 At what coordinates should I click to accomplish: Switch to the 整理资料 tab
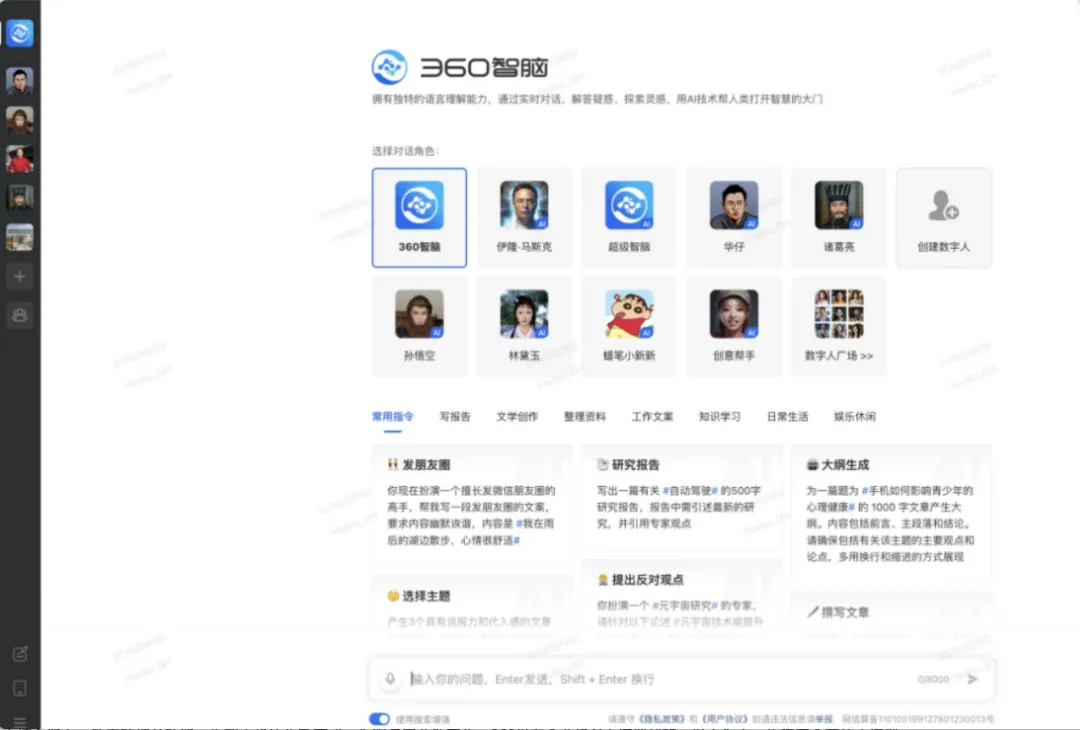pyautogui.click(x=585, y=417)
